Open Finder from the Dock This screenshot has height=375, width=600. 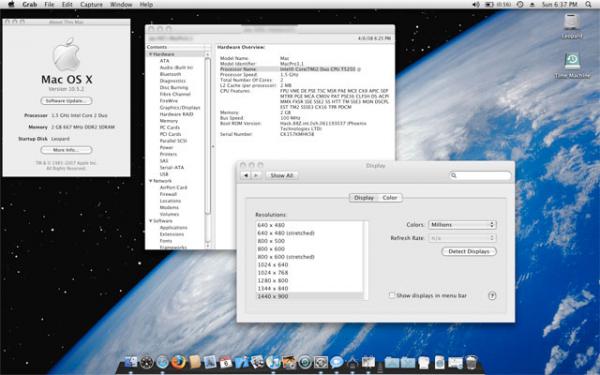130,362
